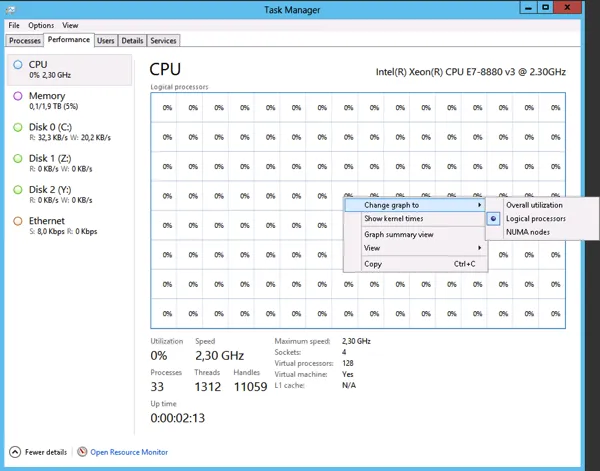This screenshot has height=471, width=600.
Task: Open the Options menu
Action: tap(41, 25)
